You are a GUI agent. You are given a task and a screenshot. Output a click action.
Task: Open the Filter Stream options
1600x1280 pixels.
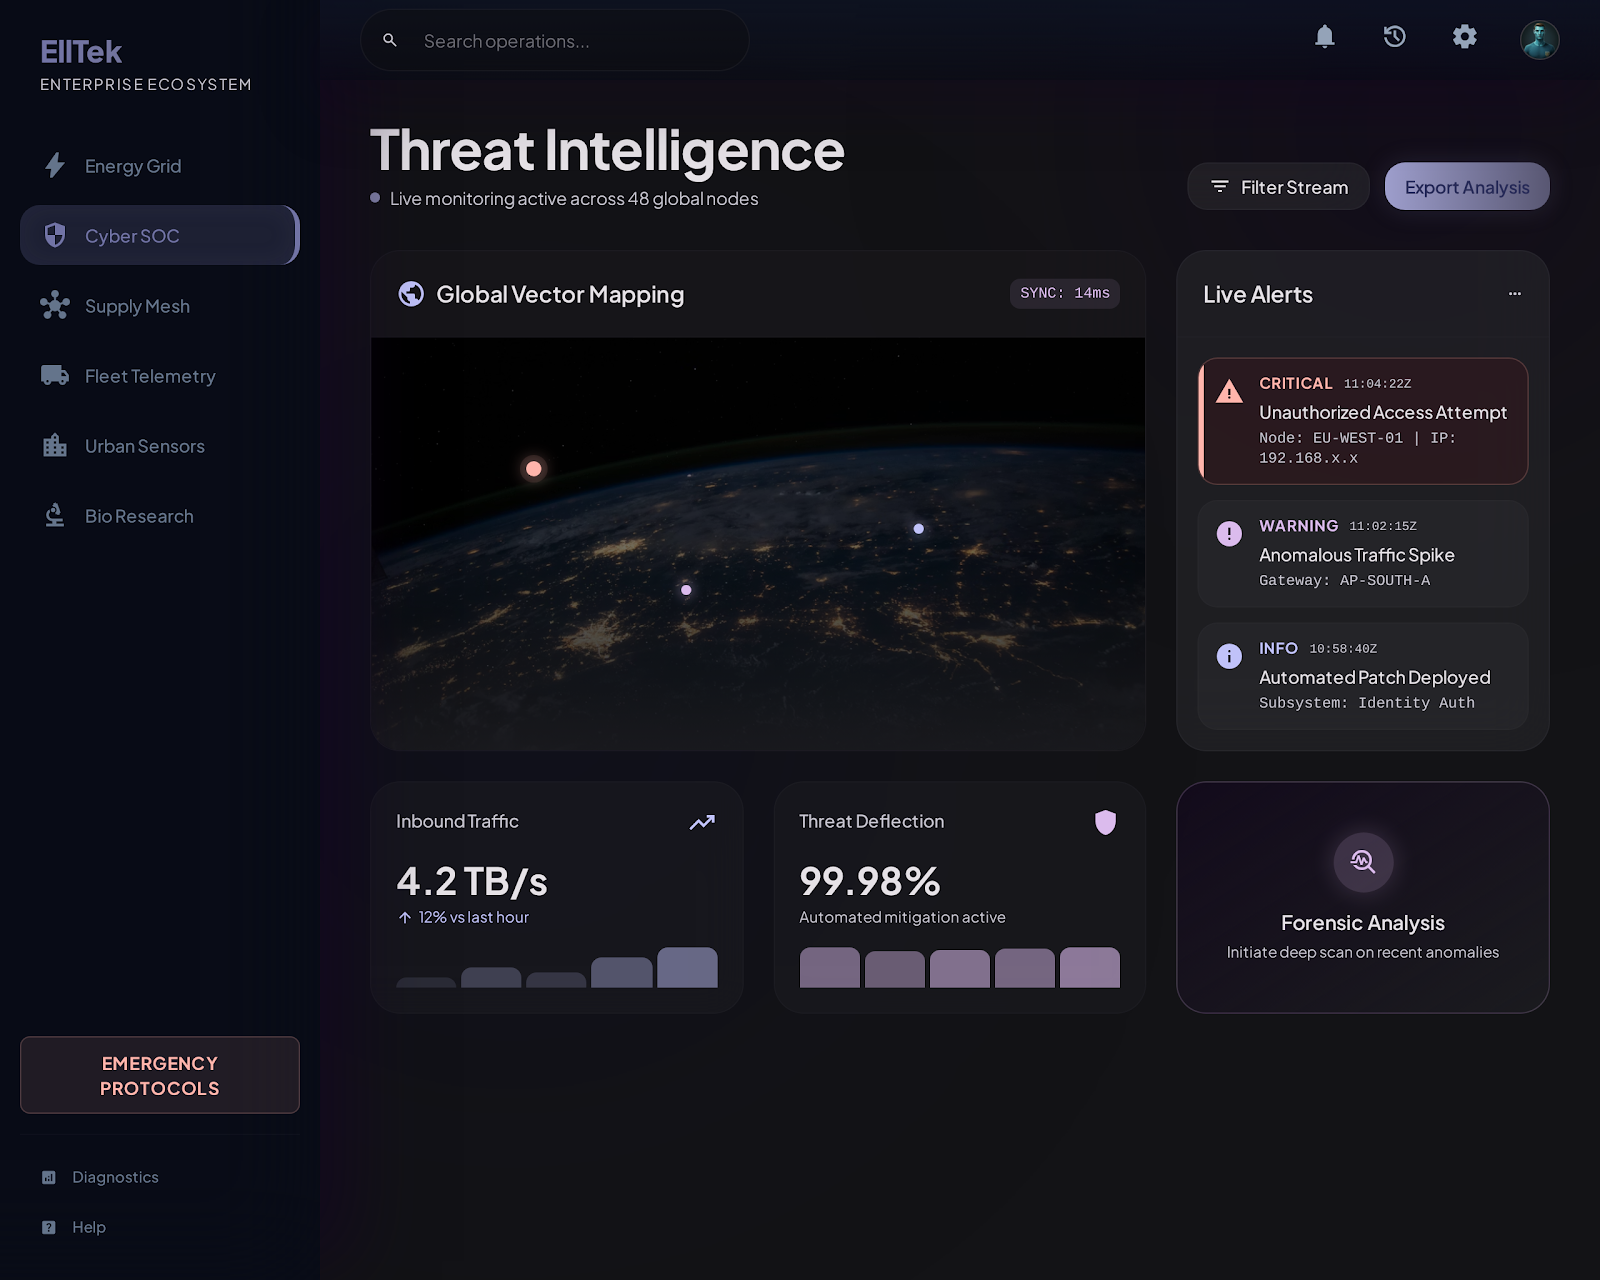click(1278, 187)
